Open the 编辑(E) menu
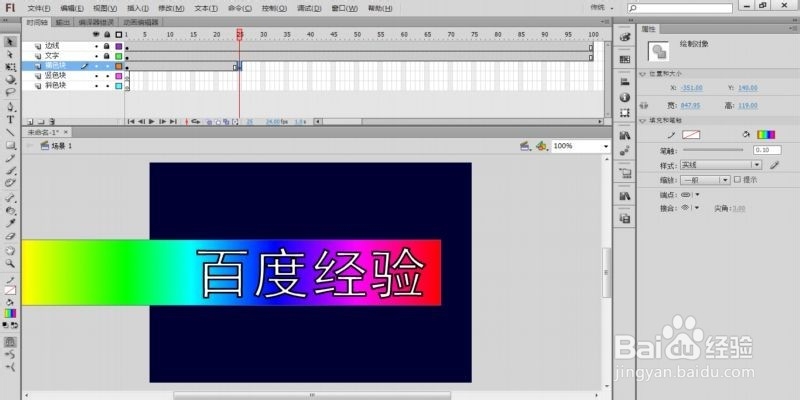Viewport: 800px width, 400px height. tap(72, 8)
